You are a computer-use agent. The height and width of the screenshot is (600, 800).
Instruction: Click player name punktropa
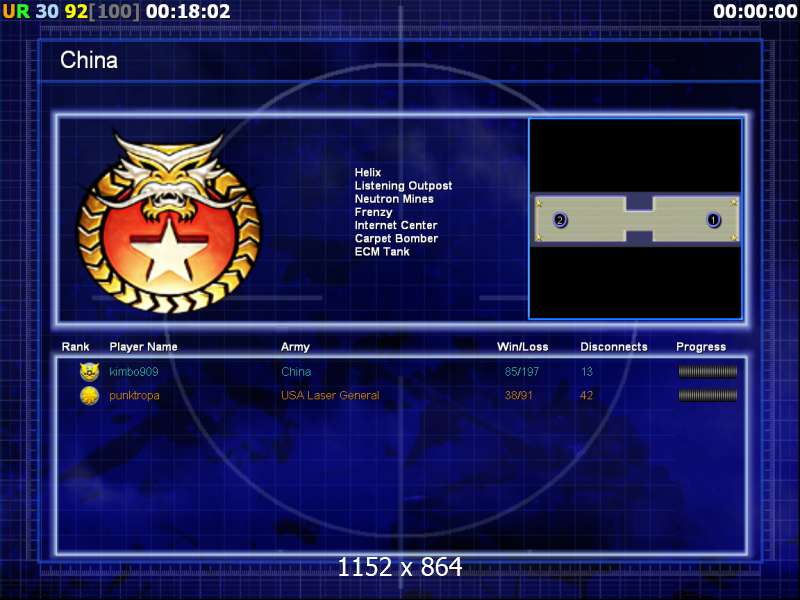pyautogui.click(x=134, y=395)
